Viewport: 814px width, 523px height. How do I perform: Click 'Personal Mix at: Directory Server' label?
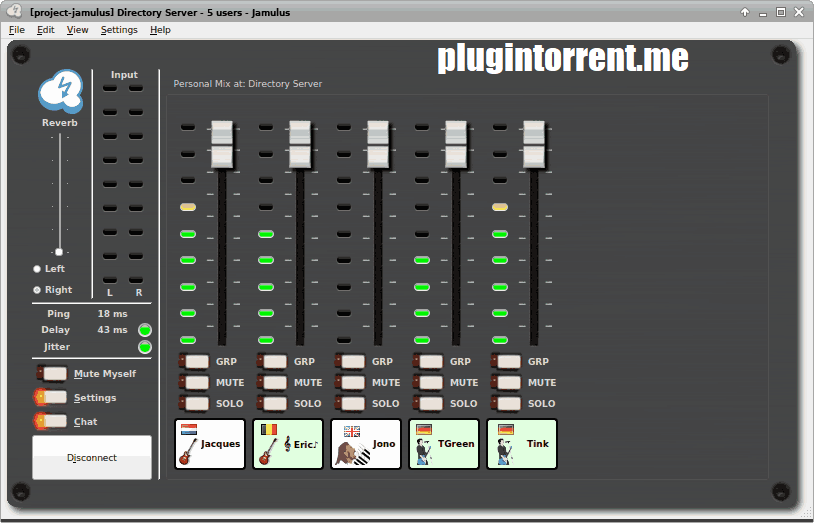(x=248, y=84)
